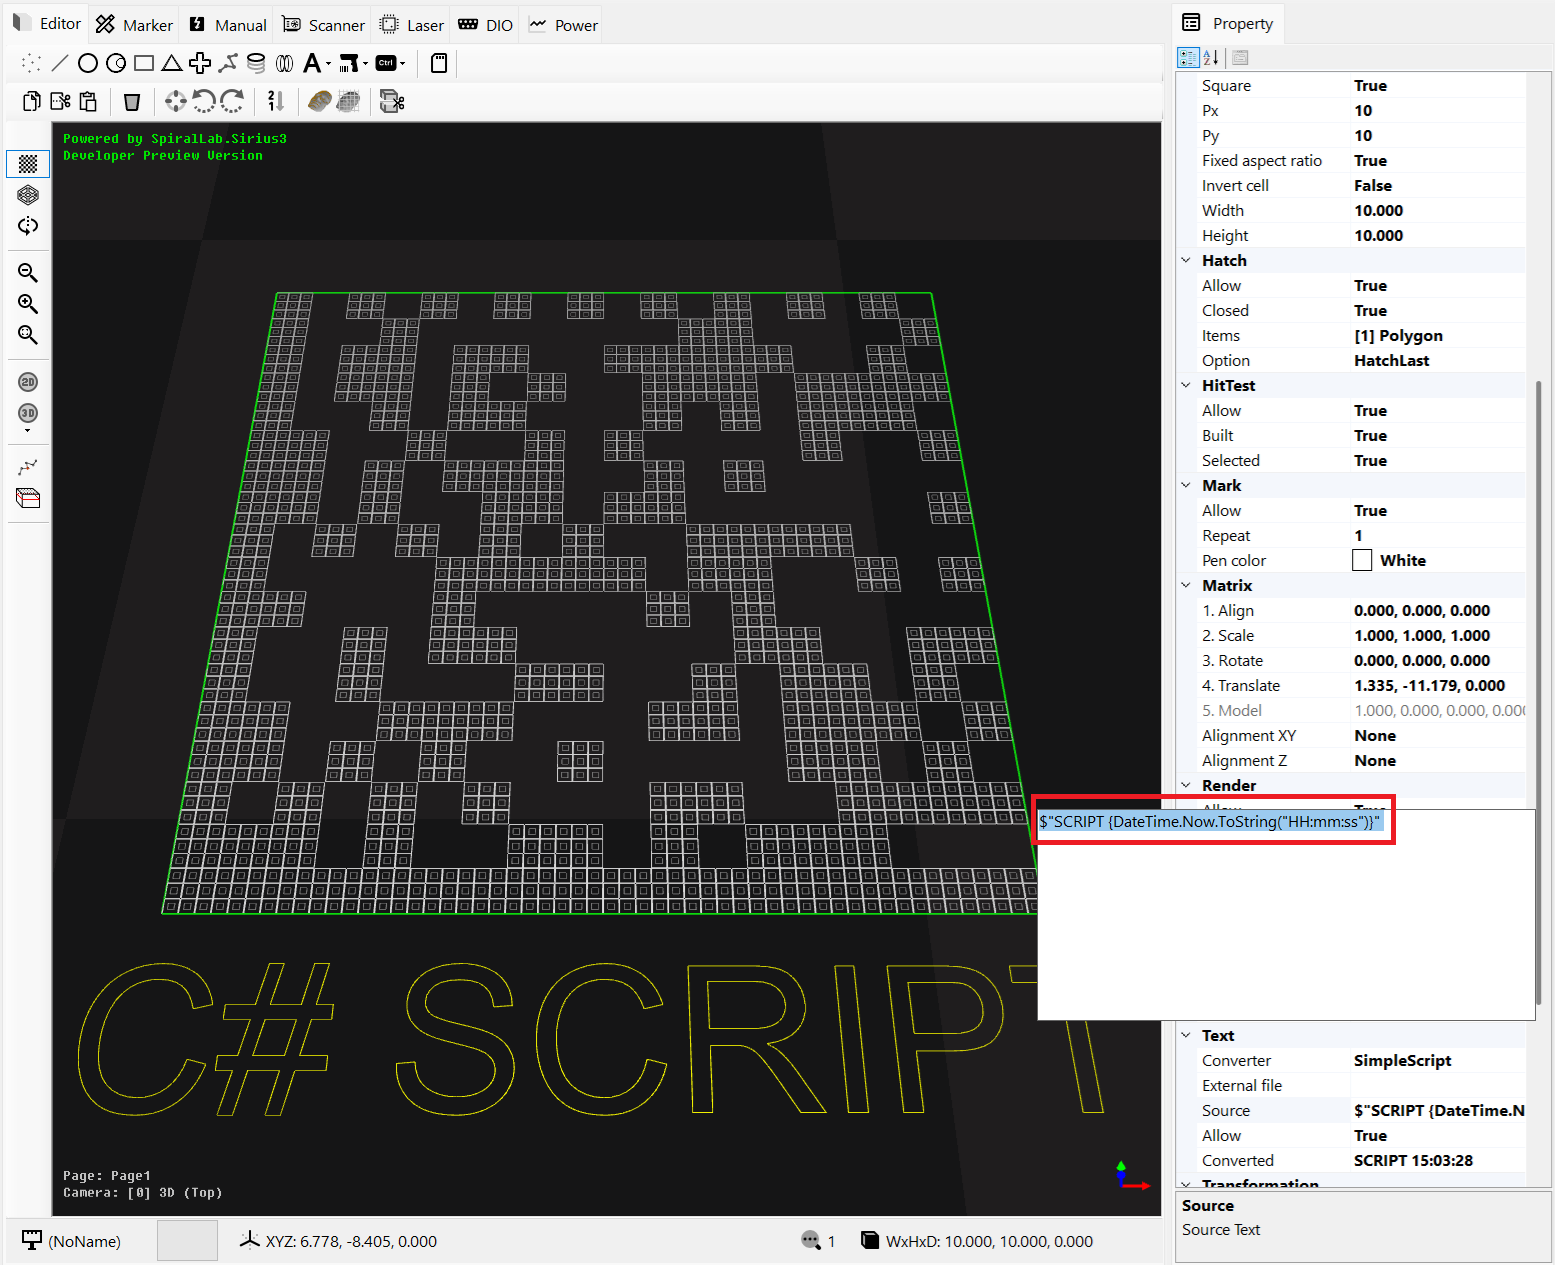
Task: Collapse the Hatch property group
Action: tap(1186, 260)
